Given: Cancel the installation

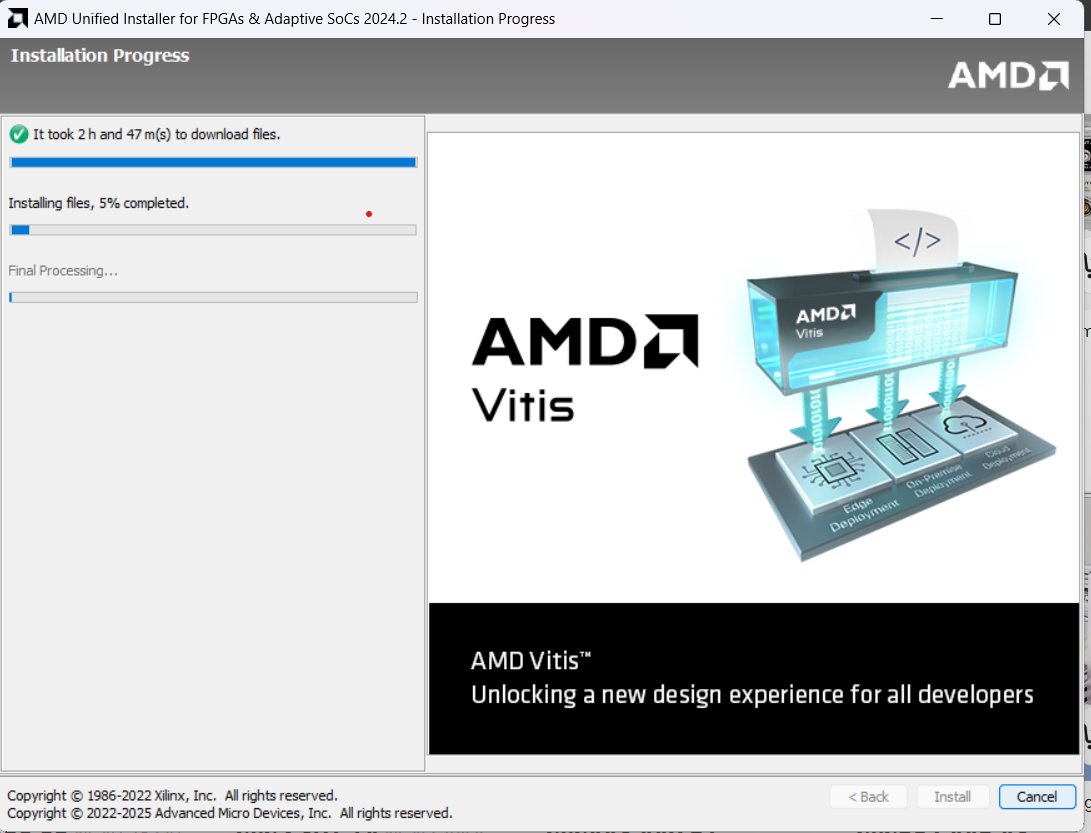Looking at the screenshot, I should (1037, 797).
